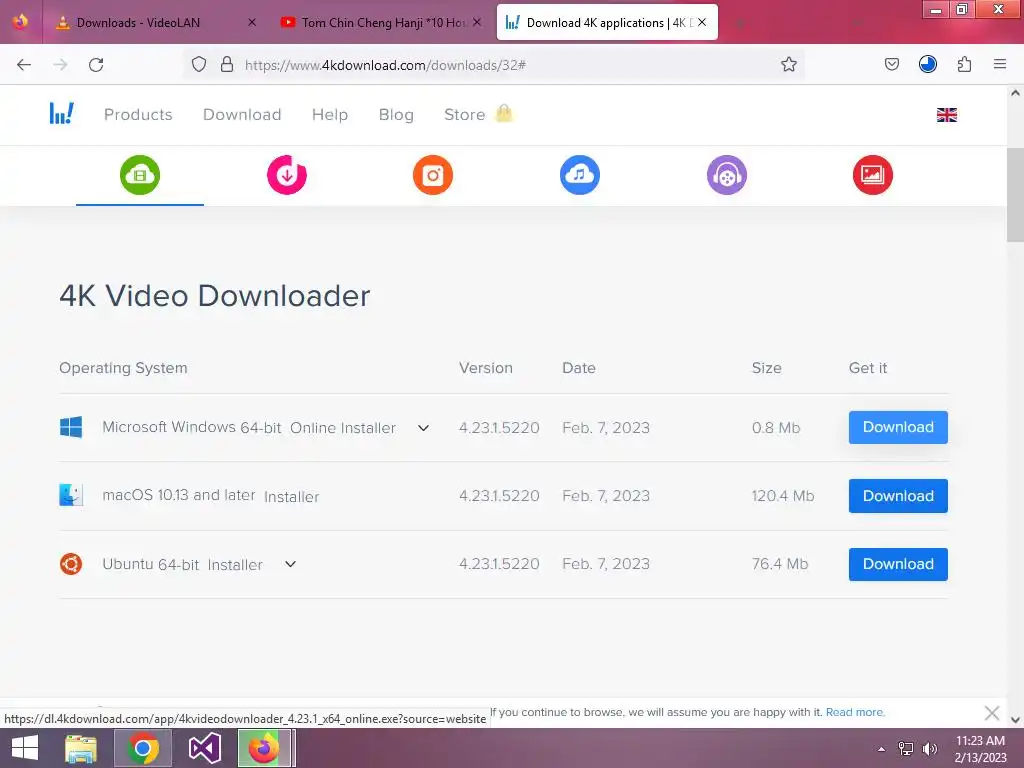Save page to Pocket icon
Image resolution: width=1024 pixels, height=768 pixels.
[x=892, y=64]
